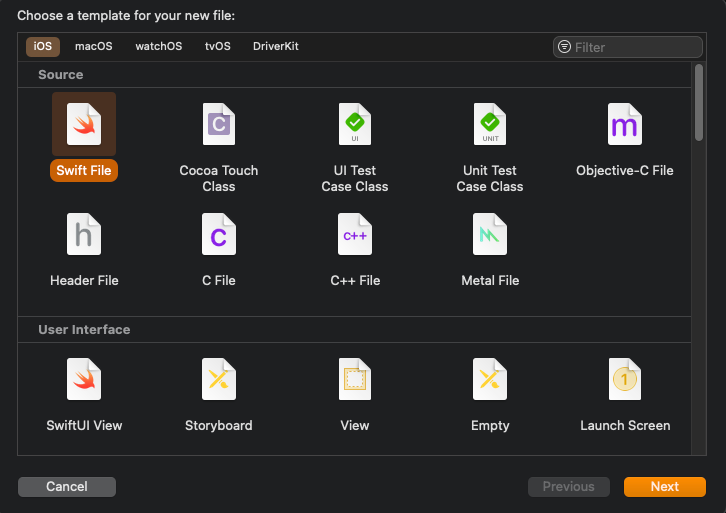Screen dimensions: 726x513
Task: Focus the Filter text field
Action: click(627, 47)
